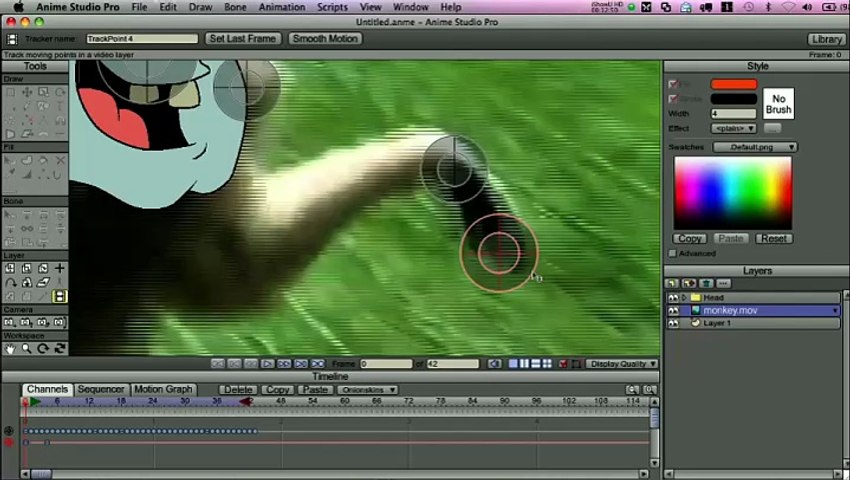Screen dimensions: 850x480
Task: Click the No Brush button
Action: [778, 104]
